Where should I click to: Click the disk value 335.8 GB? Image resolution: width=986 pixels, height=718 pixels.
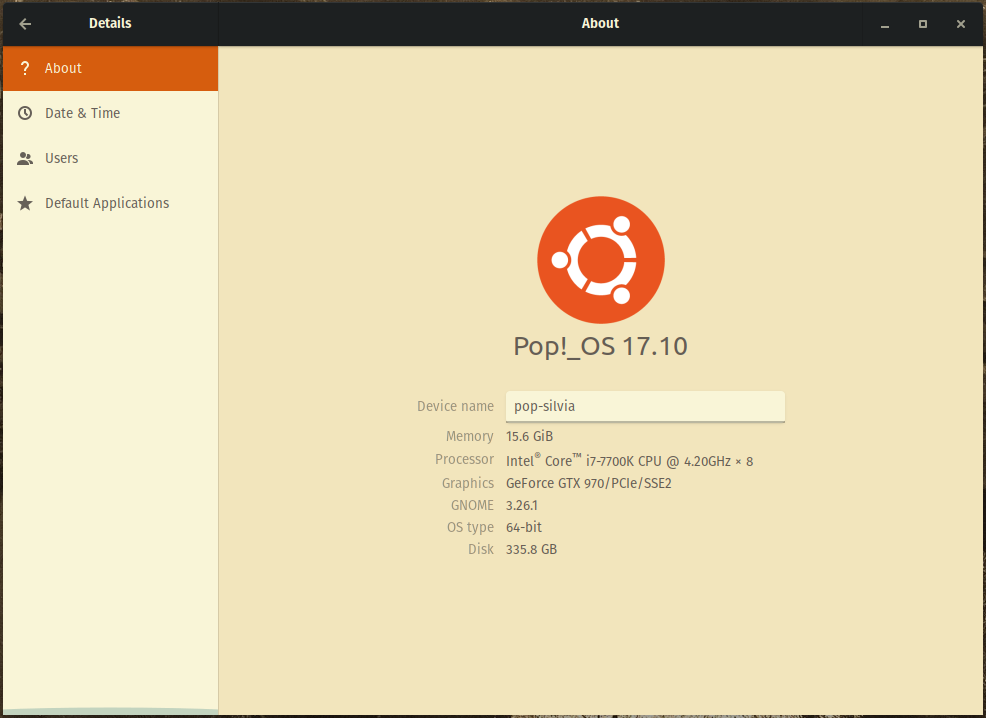coord(531,550)
